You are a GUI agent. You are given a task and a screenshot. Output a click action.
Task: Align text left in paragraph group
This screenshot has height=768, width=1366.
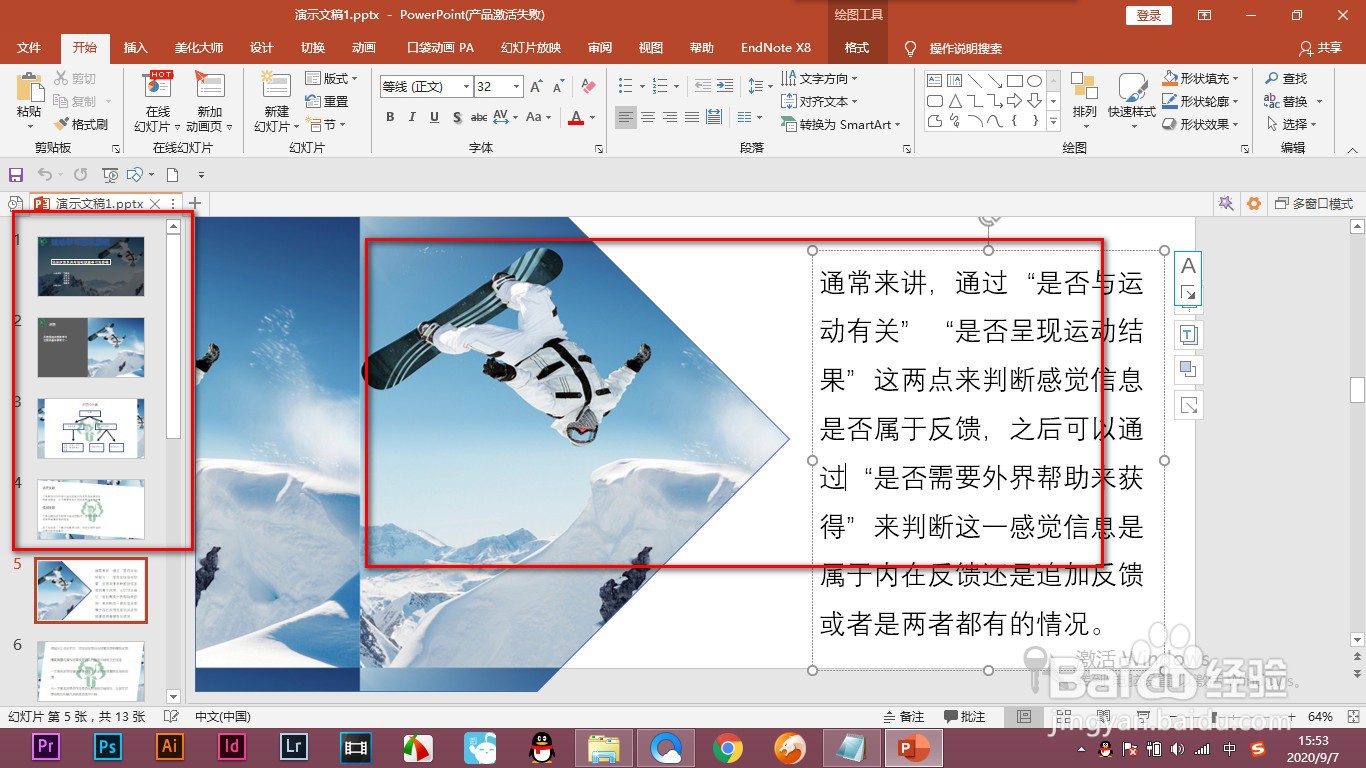pyautogui.click(x=626, y=117)
